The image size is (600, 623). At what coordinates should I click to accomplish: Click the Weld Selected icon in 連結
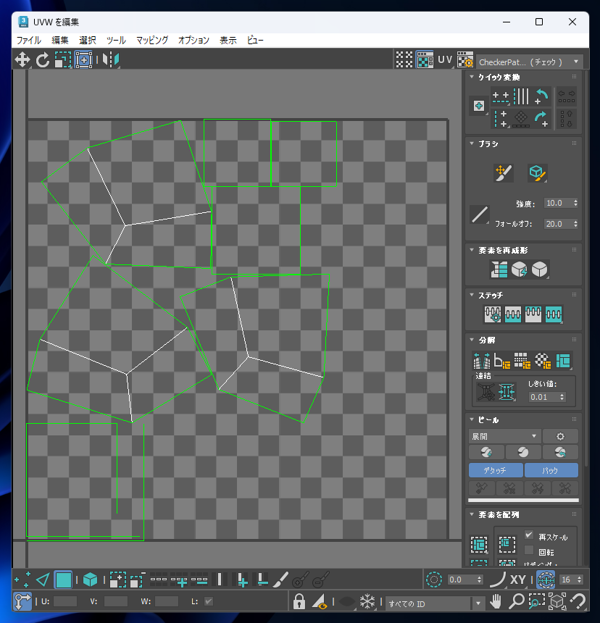(507, 393)
